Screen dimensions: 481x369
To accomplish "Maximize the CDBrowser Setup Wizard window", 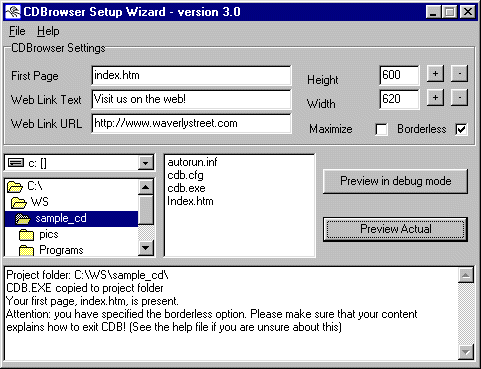I will pyautogui.click(x=449, y=12).
